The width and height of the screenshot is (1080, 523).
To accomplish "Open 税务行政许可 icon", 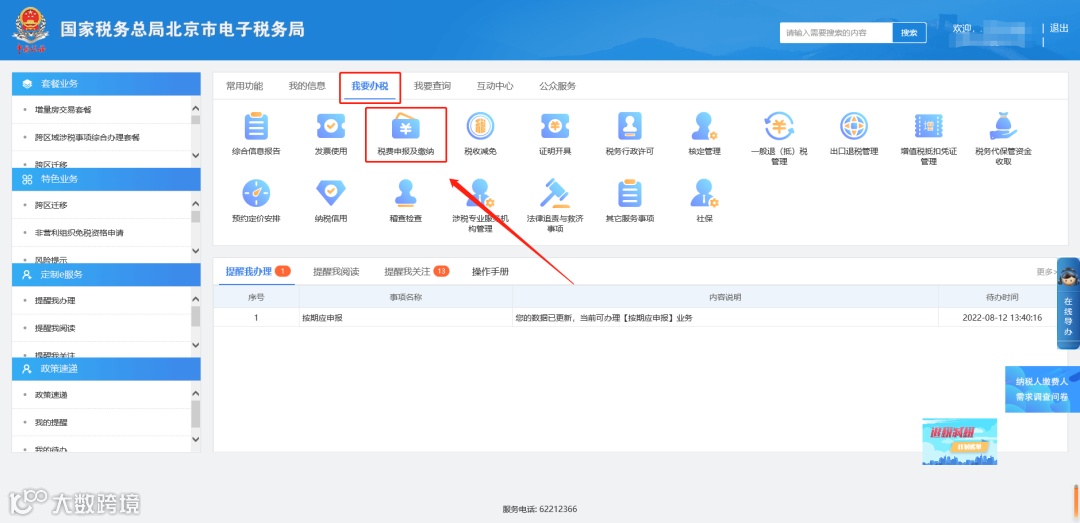I will coord(630,126).
